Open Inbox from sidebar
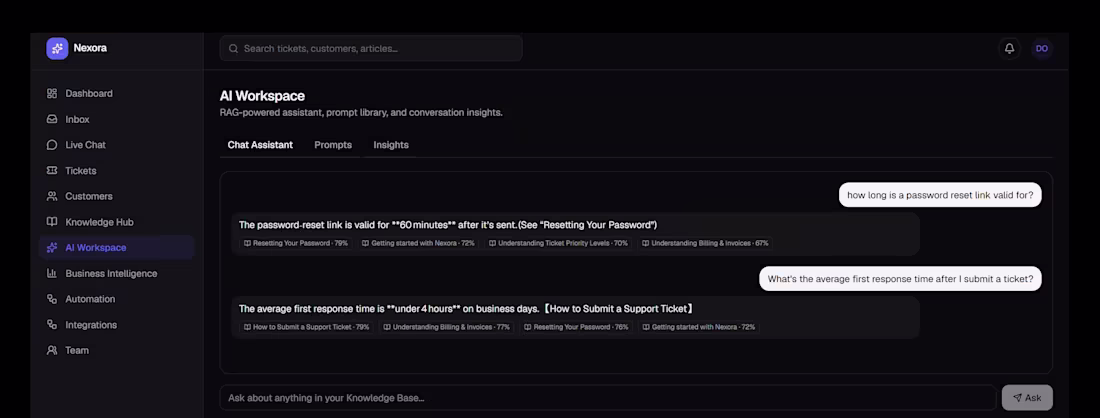The width and height of the screenshot is (1100, 418). 116,119
